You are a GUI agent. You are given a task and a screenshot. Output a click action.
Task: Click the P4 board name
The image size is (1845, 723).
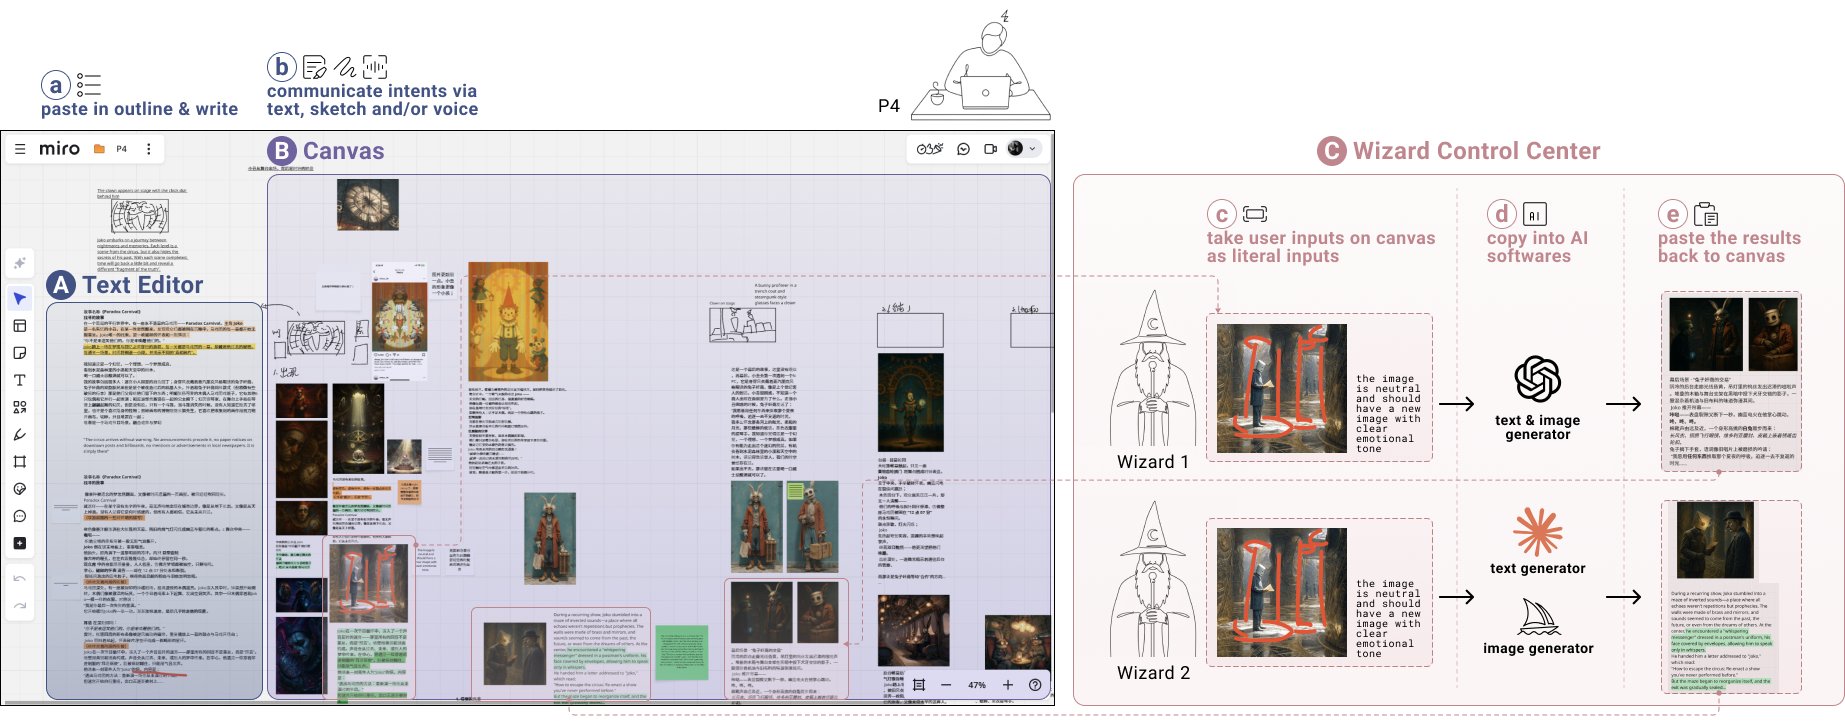click(122, 149)
